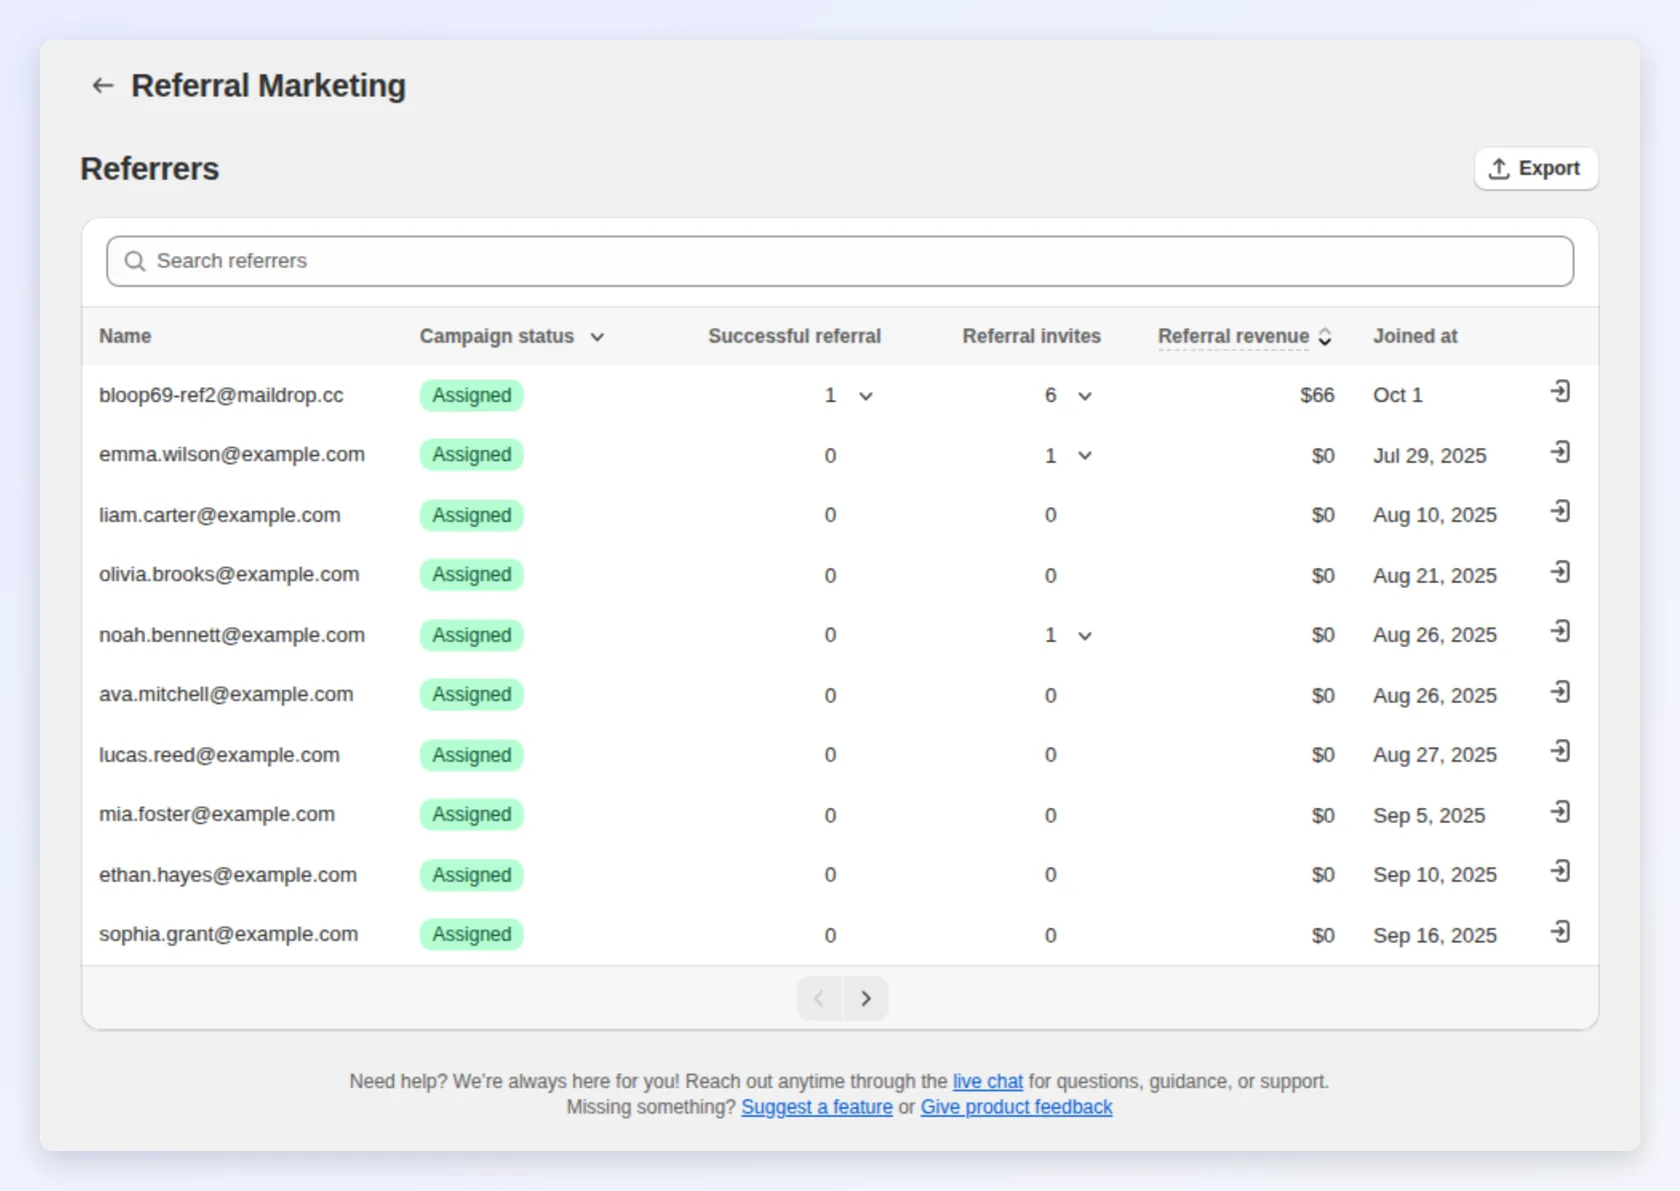Click Assigned badge for bloop69-ref2@maildrop.cc
The image size is (1680, 1191).
pos(472,396)
